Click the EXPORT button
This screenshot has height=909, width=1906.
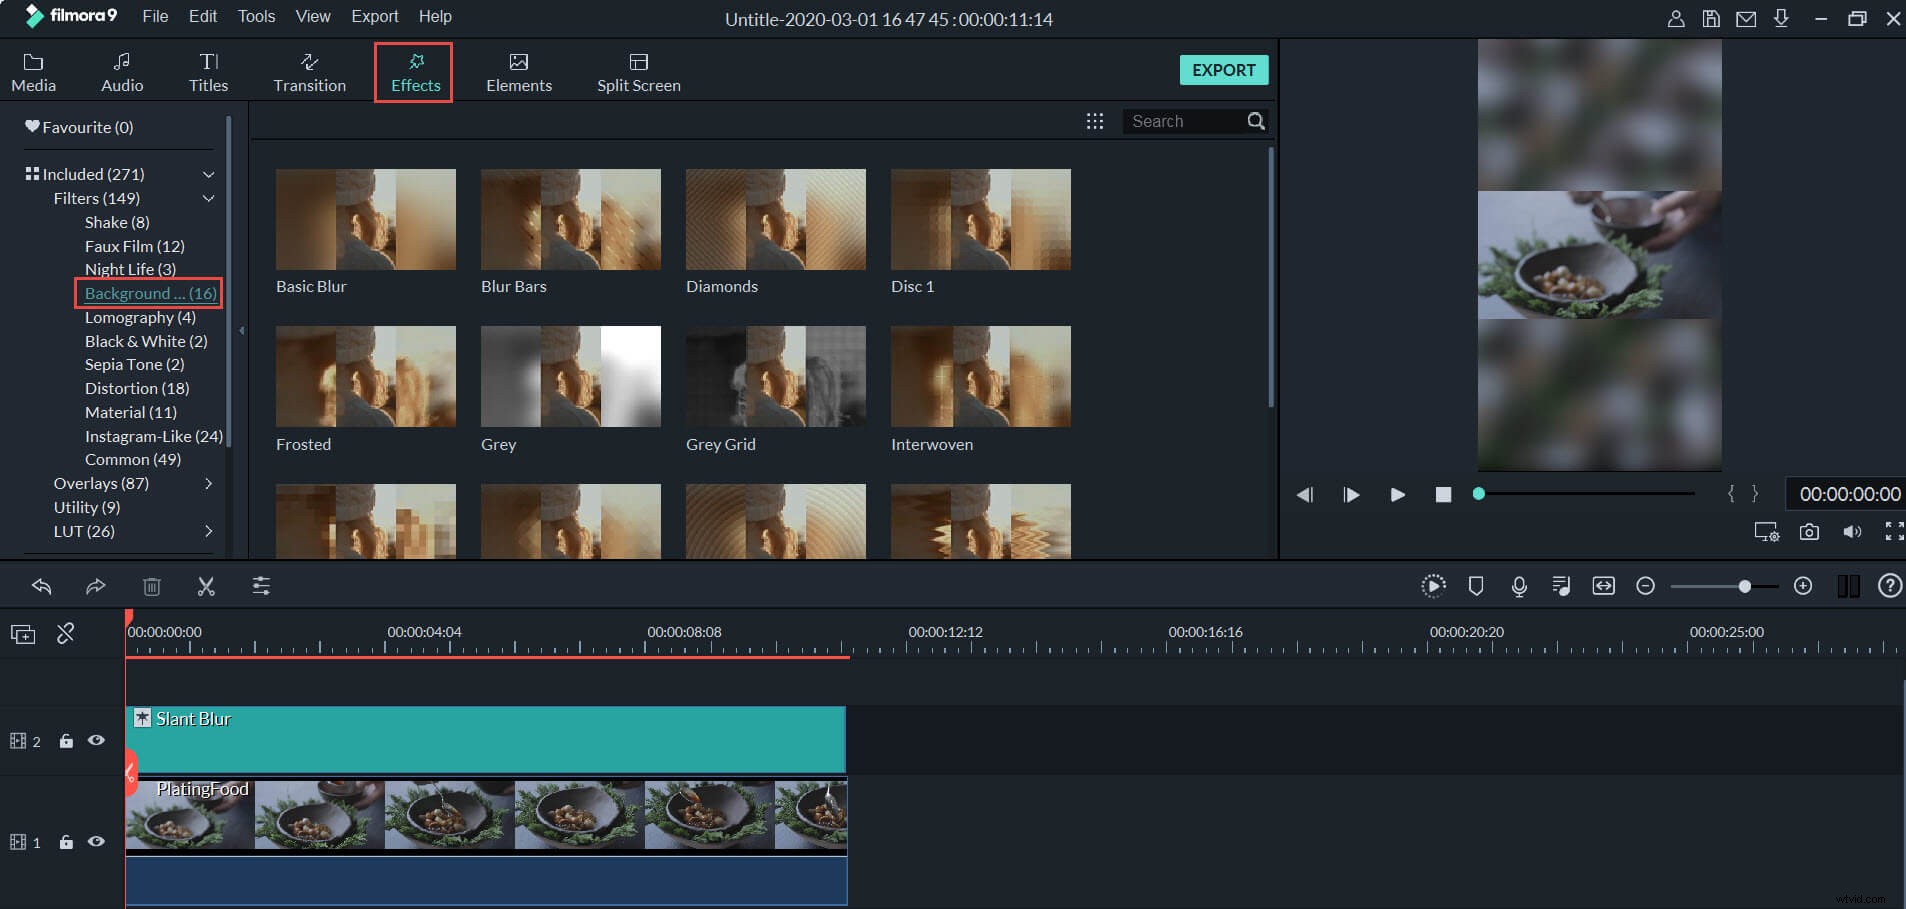[1223, 70]
